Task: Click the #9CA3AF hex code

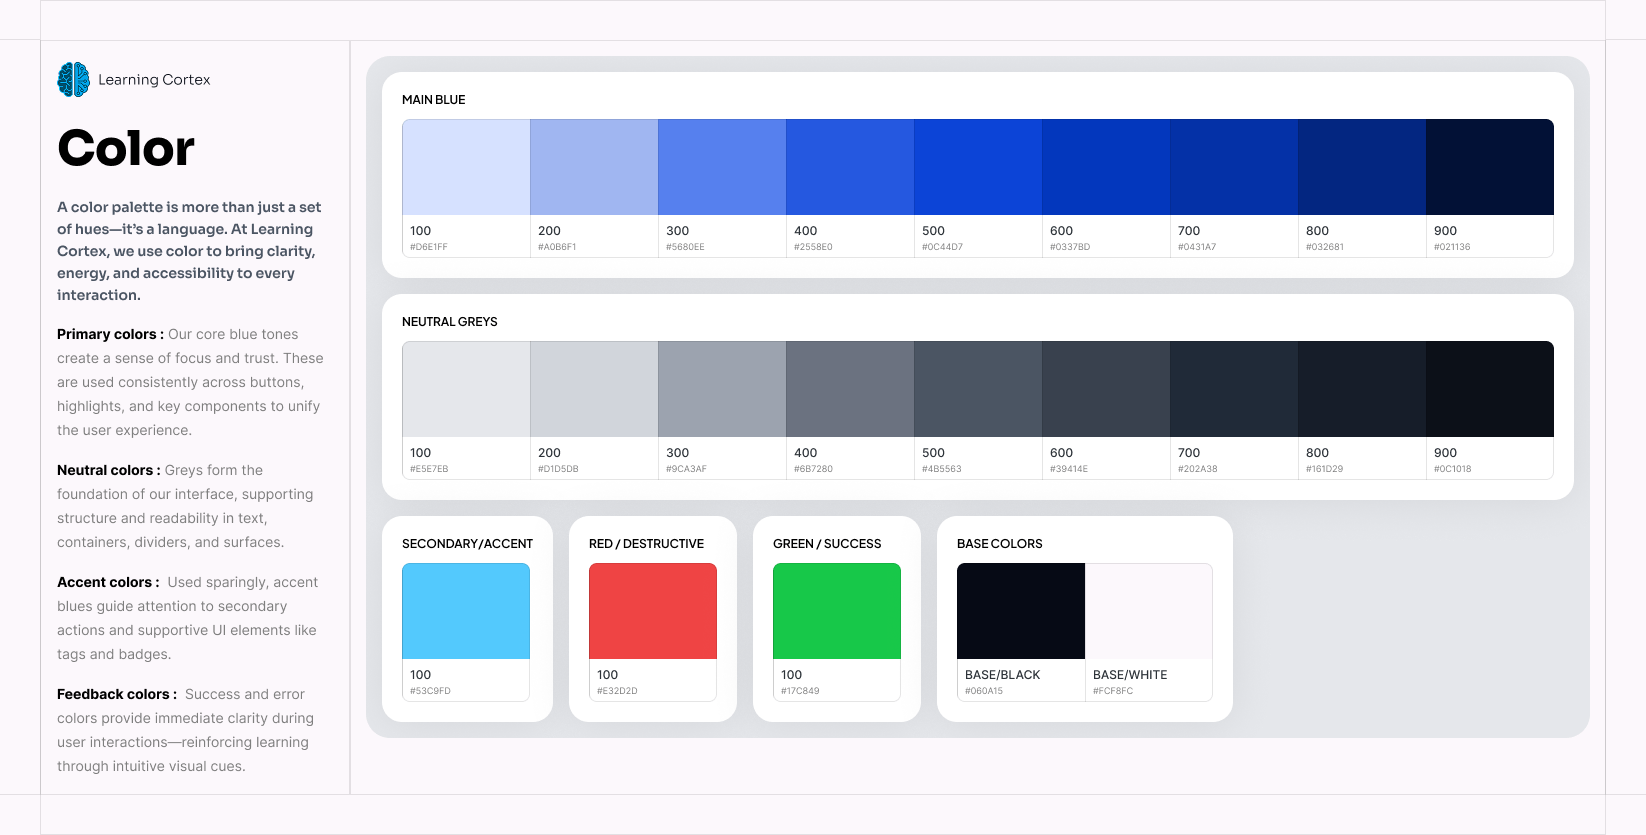Action: coord(686,469)
